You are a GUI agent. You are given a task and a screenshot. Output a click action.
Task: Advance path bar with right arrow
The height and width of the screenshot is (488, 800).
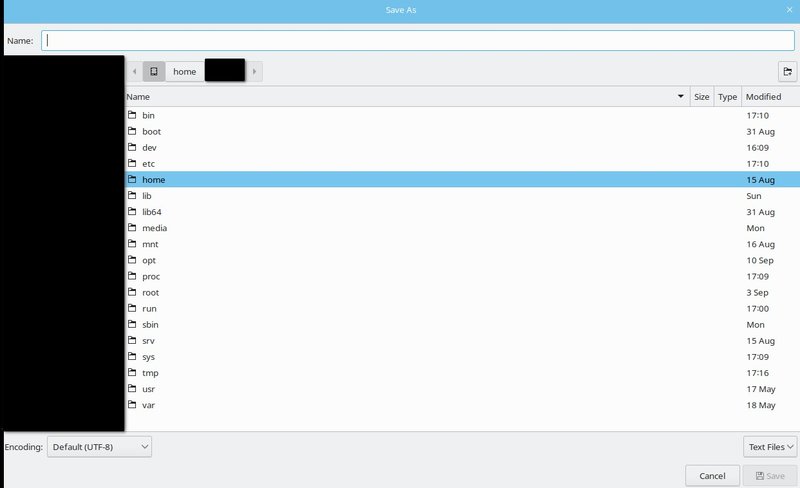click(x=254, y=71)
